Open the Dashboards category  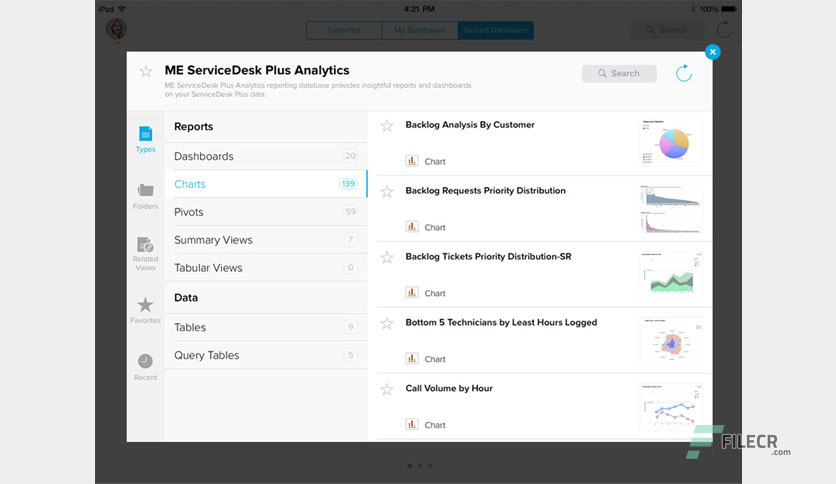point(266,156)
